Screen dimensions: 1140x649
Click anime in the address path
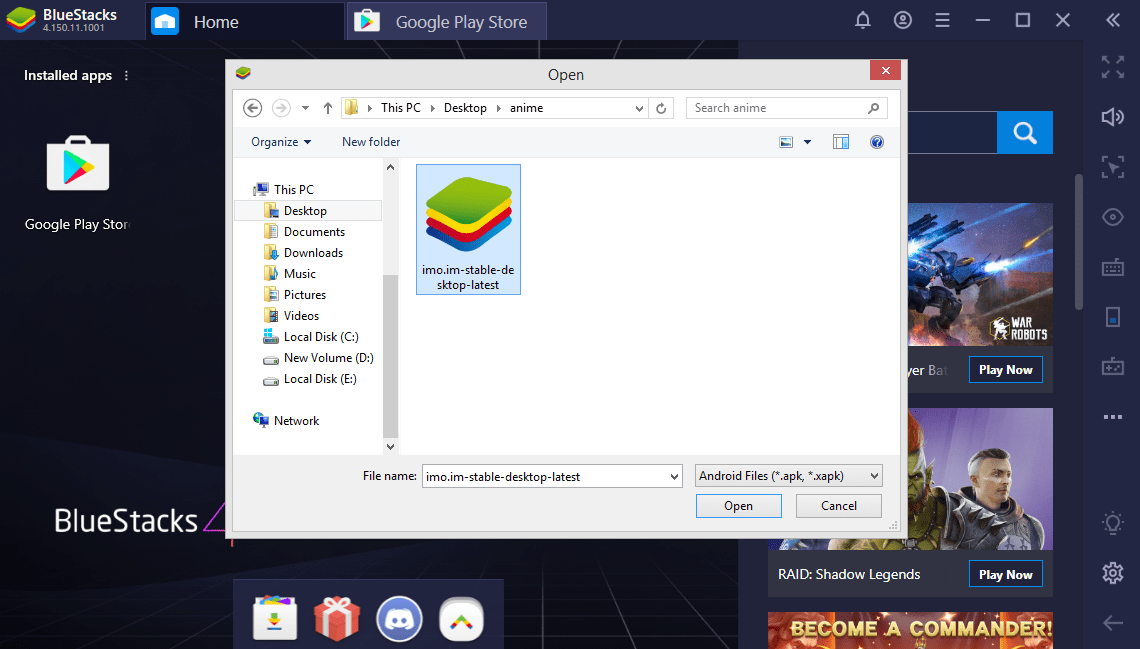click(526, 108)
